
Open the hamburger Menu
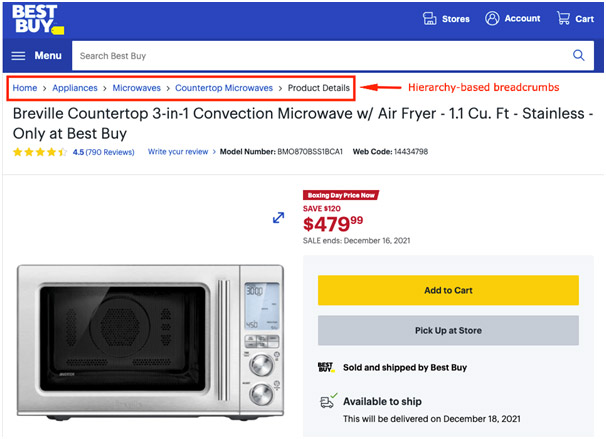[x=36, y=56]
